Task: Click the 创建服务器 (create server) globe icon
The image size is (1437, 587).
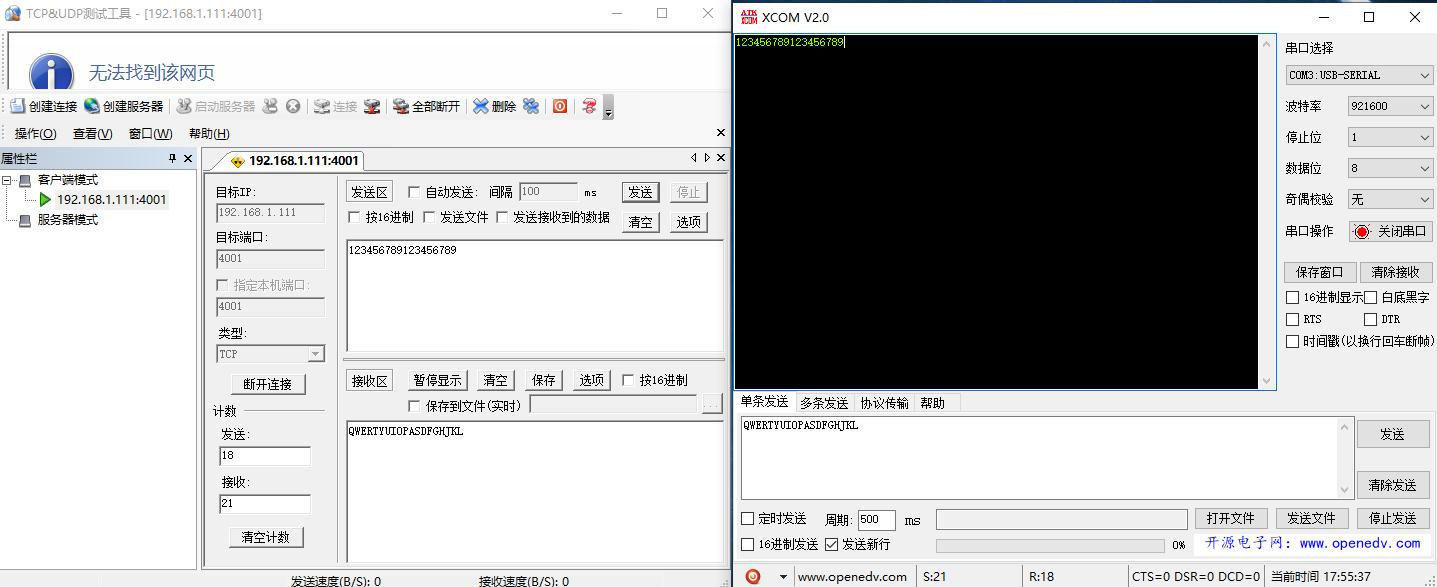Action: pos(92,106)
